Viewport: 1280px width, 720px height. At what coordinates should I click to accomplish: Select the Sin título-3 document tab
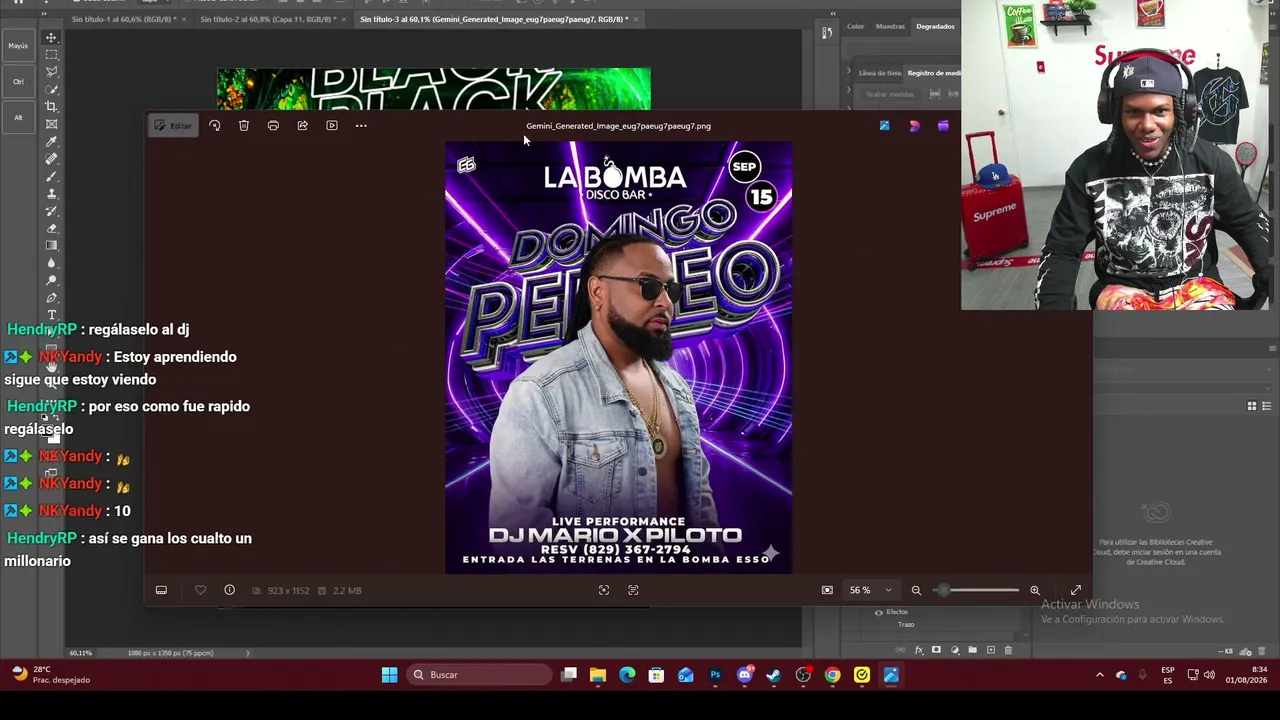tap(494, 19)
